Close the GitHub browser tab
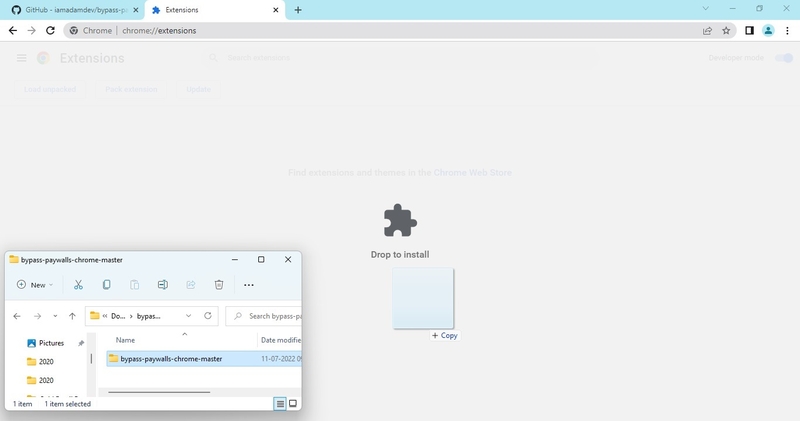The width and height of the screenshot is (800, 421). point(136,10)
